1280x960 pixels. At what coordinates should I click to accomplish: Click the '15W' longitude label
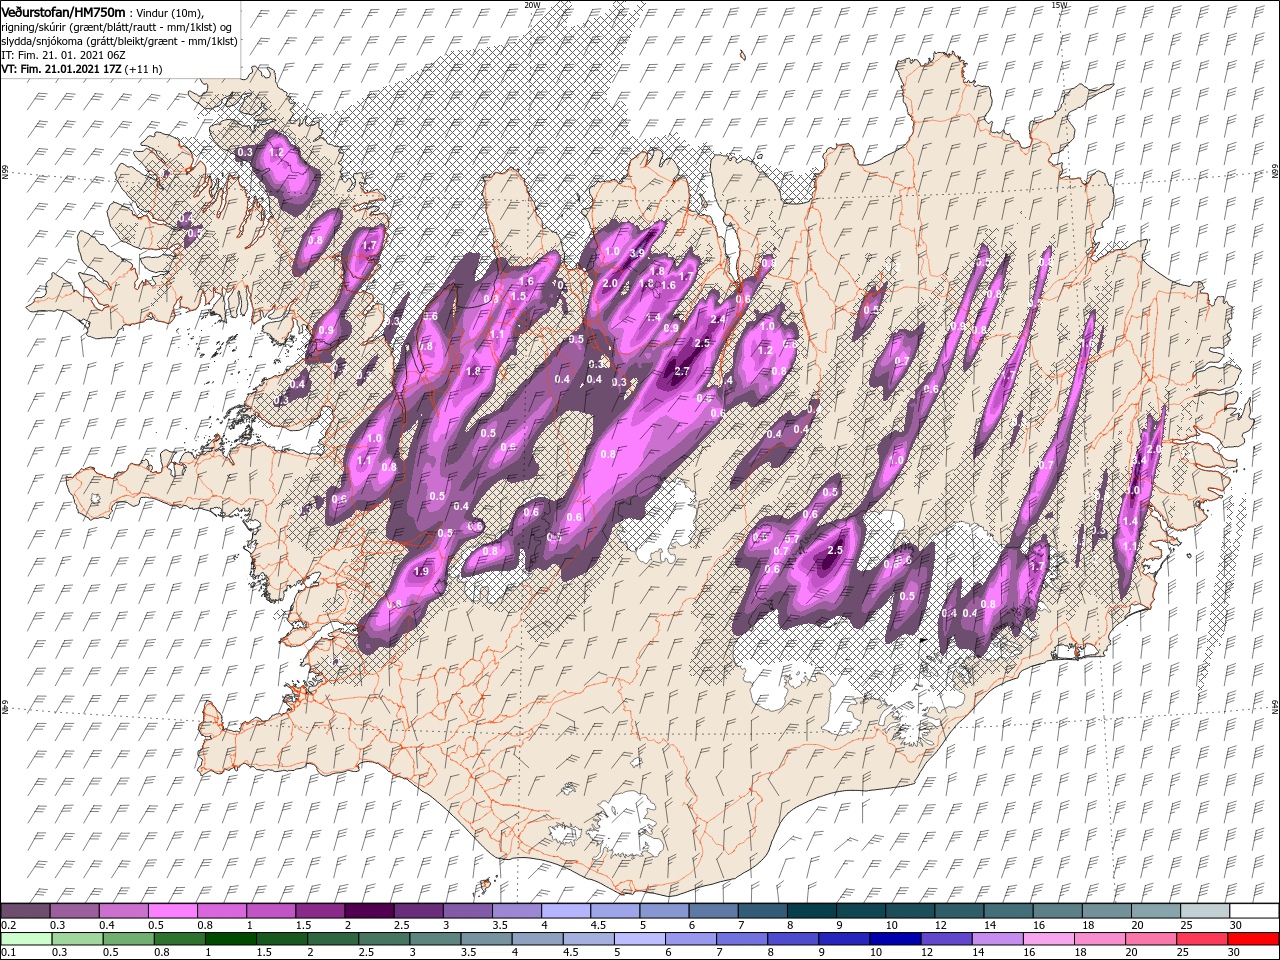pyautogui.click(x=1059, y=5)
